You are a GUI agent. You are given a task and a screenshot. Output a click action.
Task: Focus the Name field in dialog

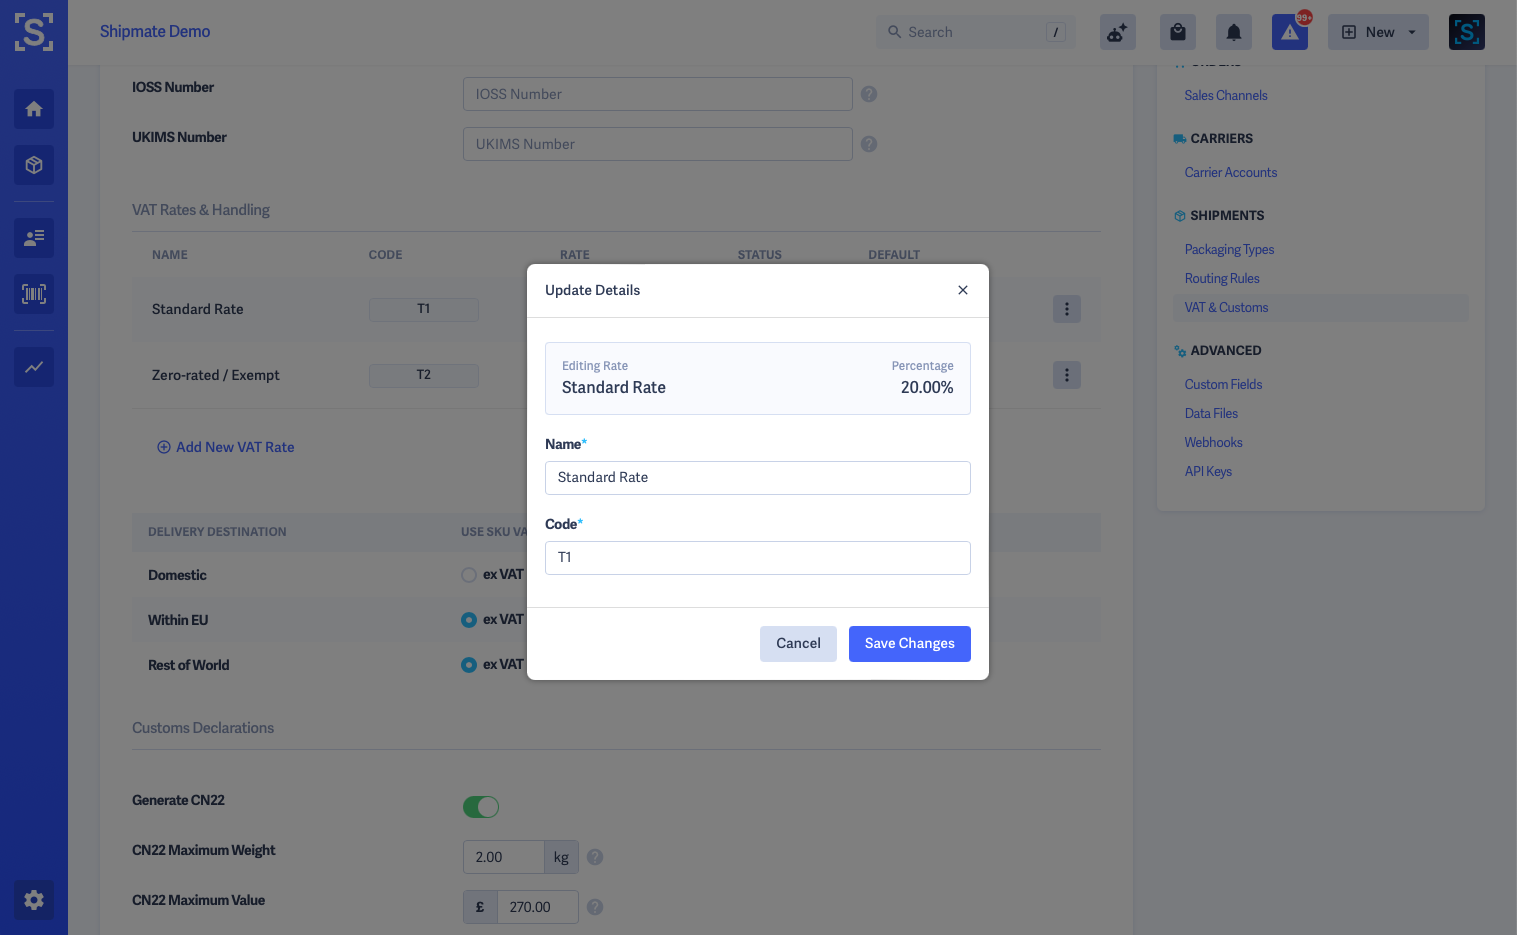(x=758, y=478)
